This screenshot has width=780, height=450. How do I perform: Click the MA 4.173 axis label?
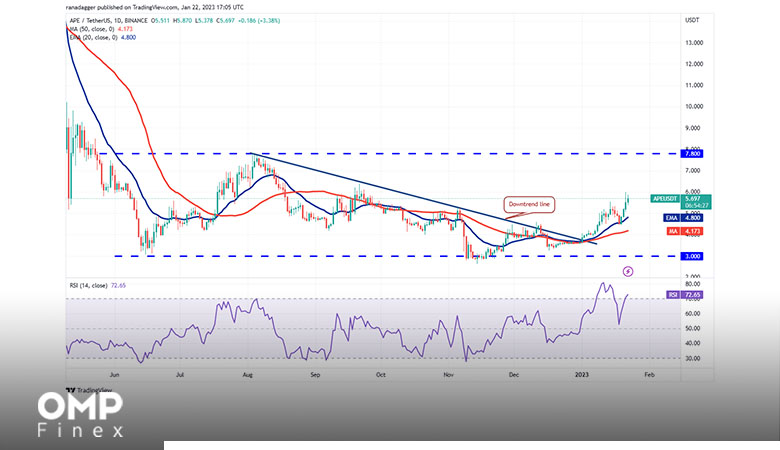click(x=684, y=231)
